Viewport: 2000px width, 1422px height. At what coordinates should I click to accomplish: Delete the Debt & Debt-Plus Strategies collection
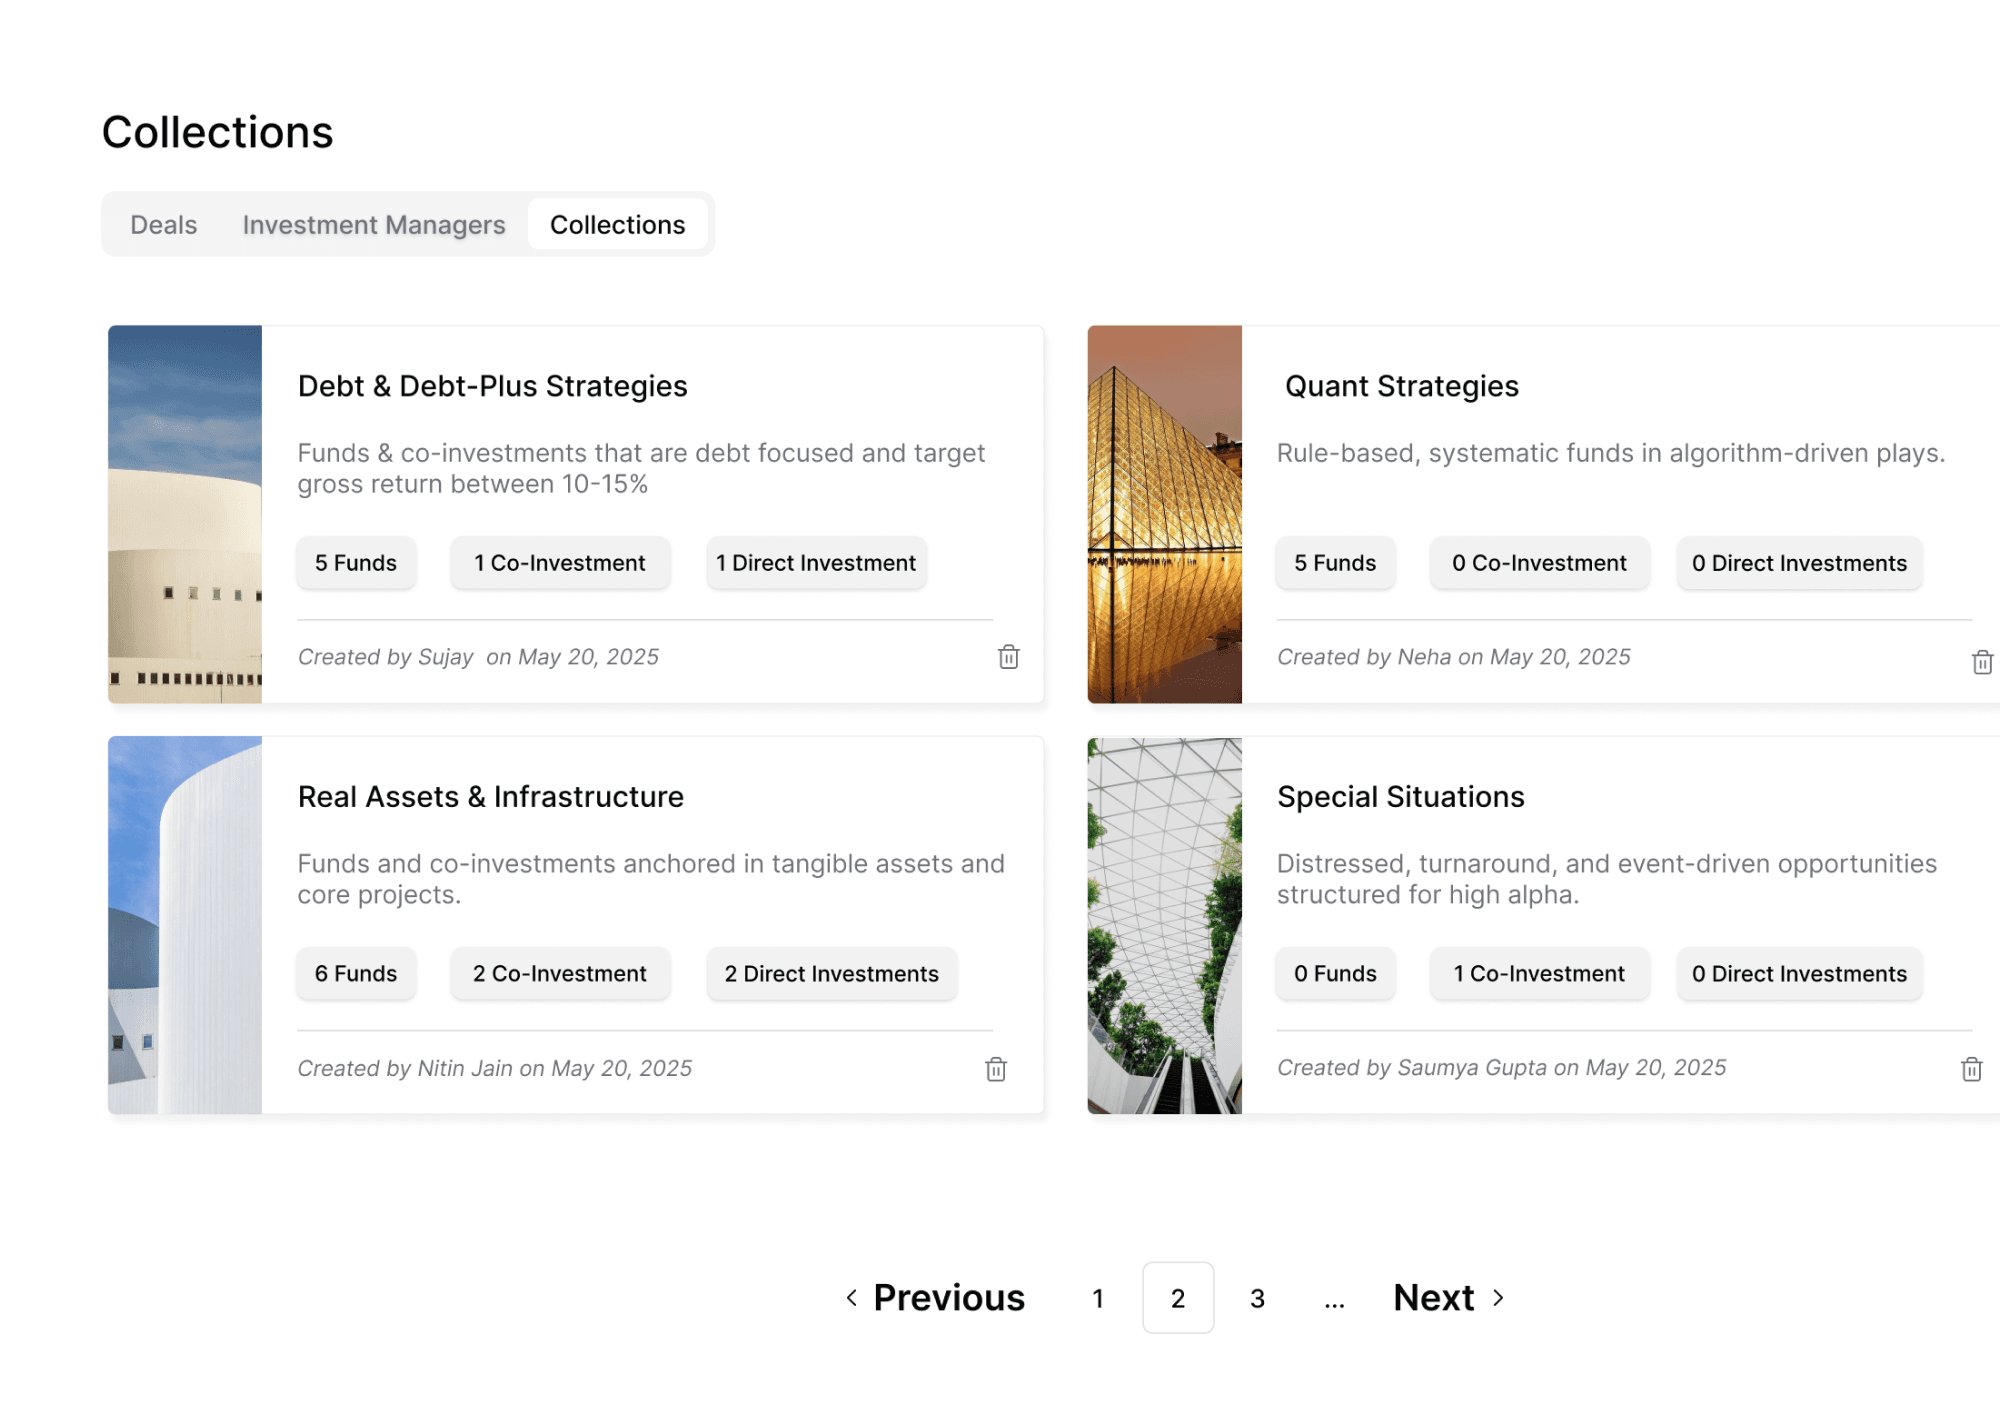coord(1009,657)
